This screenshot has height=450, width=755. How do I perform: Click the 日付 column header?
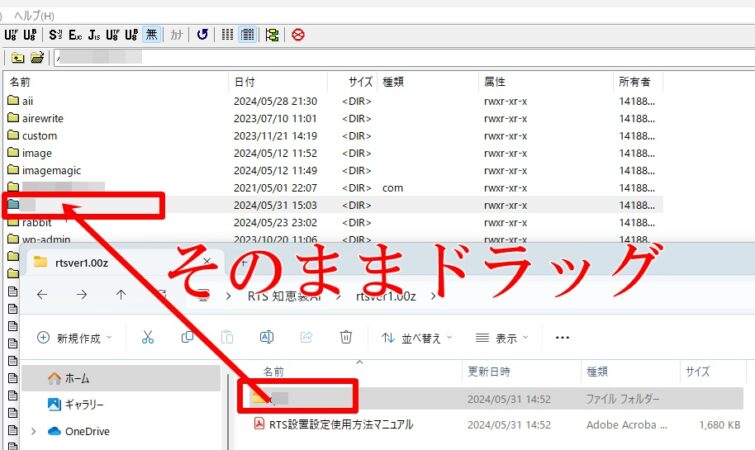point(244,81)
